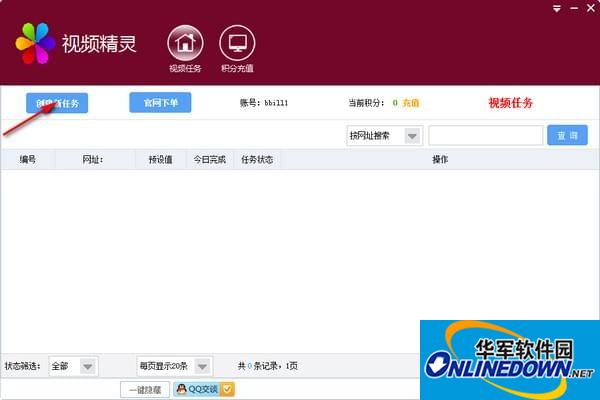The height and width of the screenshot is (400, 600).
Task: Click the 共0条记录,1页 record count text
Action: point(267,366)
